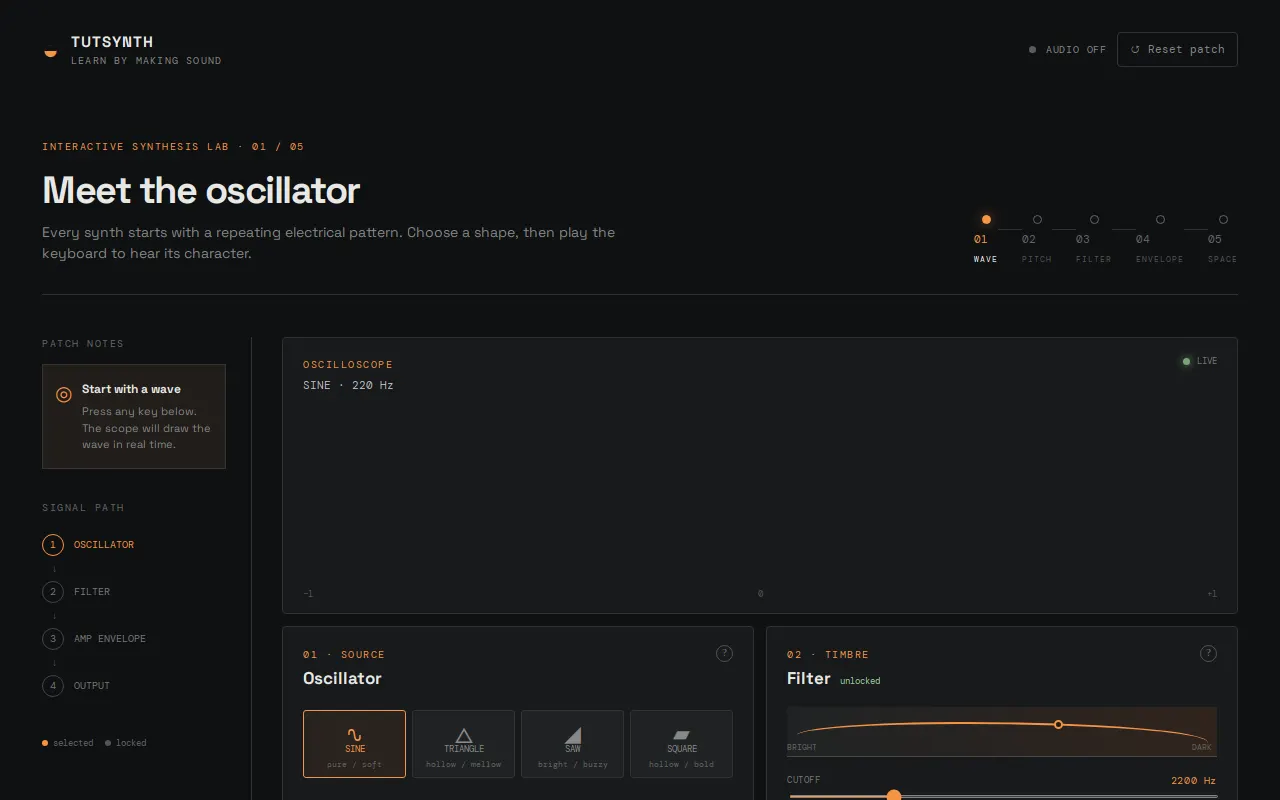Click the target icon in Start with a wave note
The width and height of the screenshot is (1280, 800).
(64, 395)
